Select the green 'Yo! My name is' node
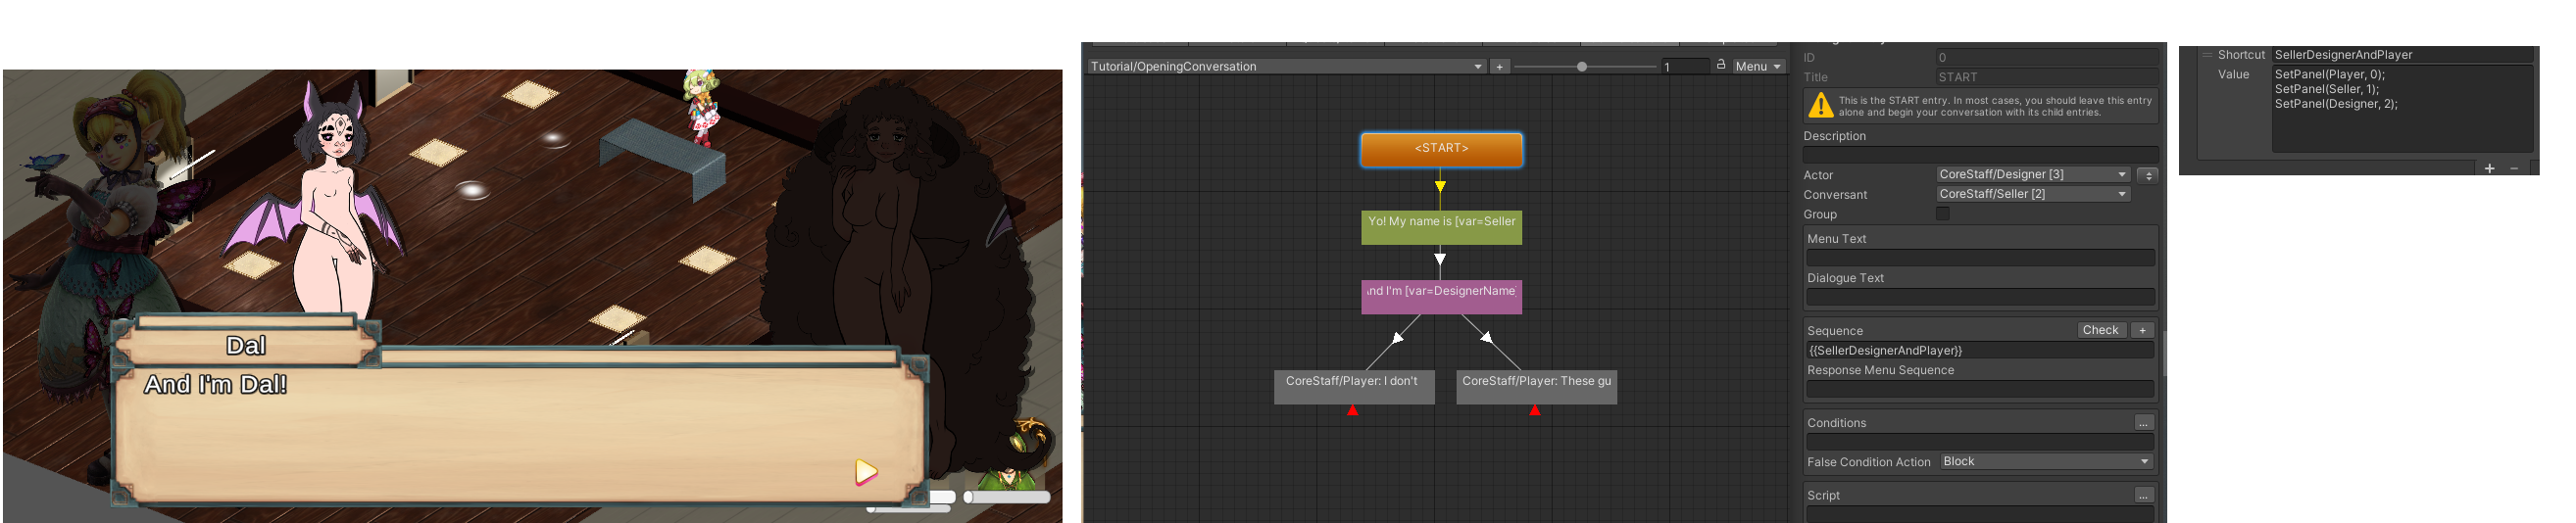This screenshot has width=2576, height=523. [1441, 228]
